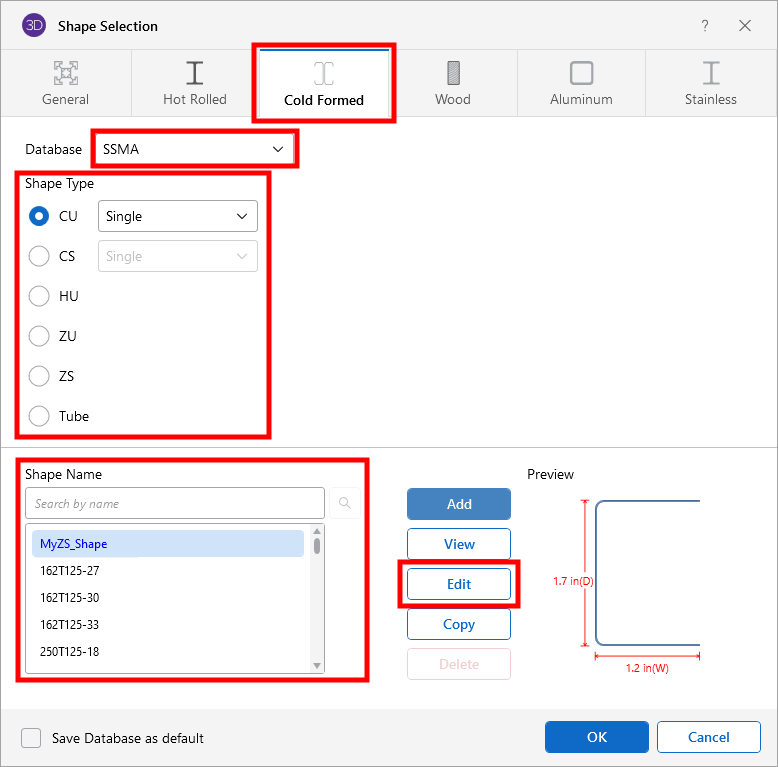Click the General shape category icon
778x767 pixels.
click(x=66, y=73)
